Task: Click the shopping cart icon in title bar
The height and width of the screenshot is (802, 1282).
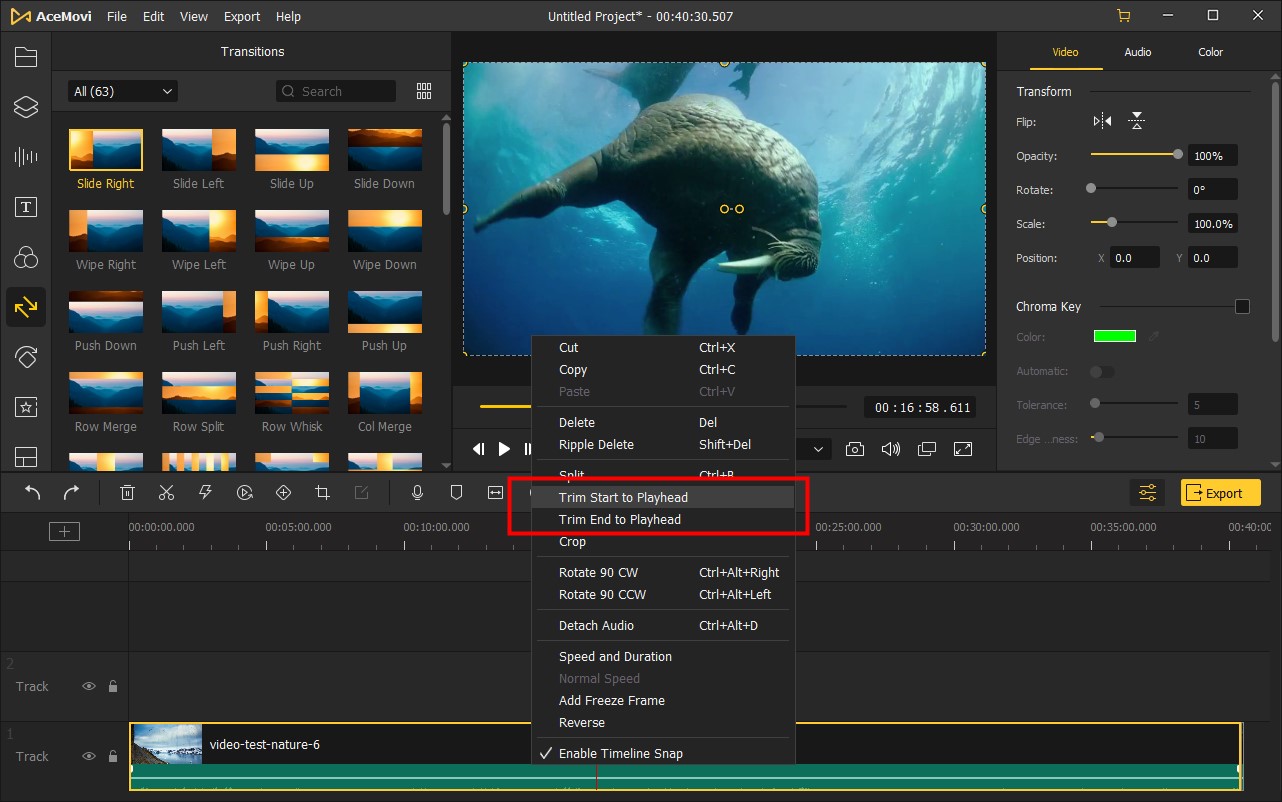Action: 1123,16
